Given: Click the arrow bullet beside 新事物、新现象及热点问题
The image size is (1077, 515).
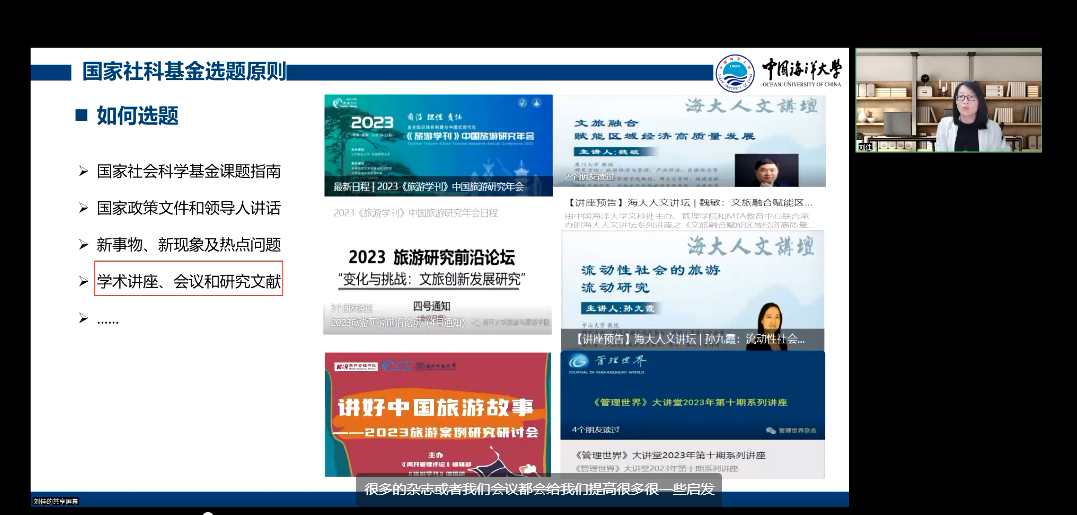Looking at the screenshot, I should pos(83,245).
